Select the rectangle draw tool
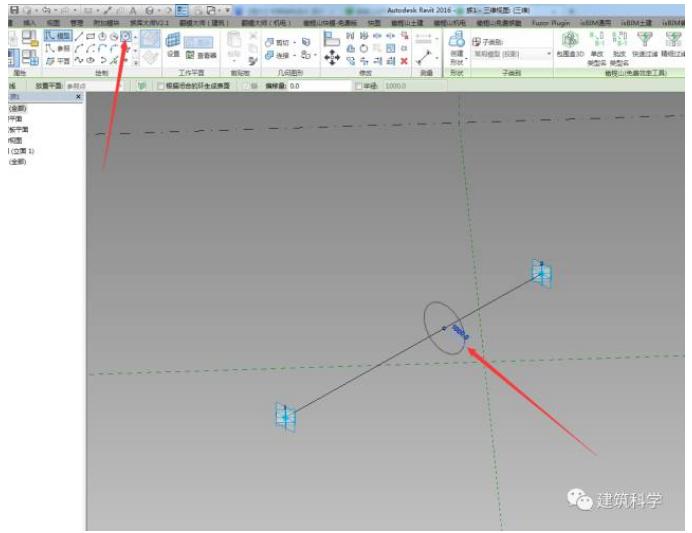 (91, 36)
